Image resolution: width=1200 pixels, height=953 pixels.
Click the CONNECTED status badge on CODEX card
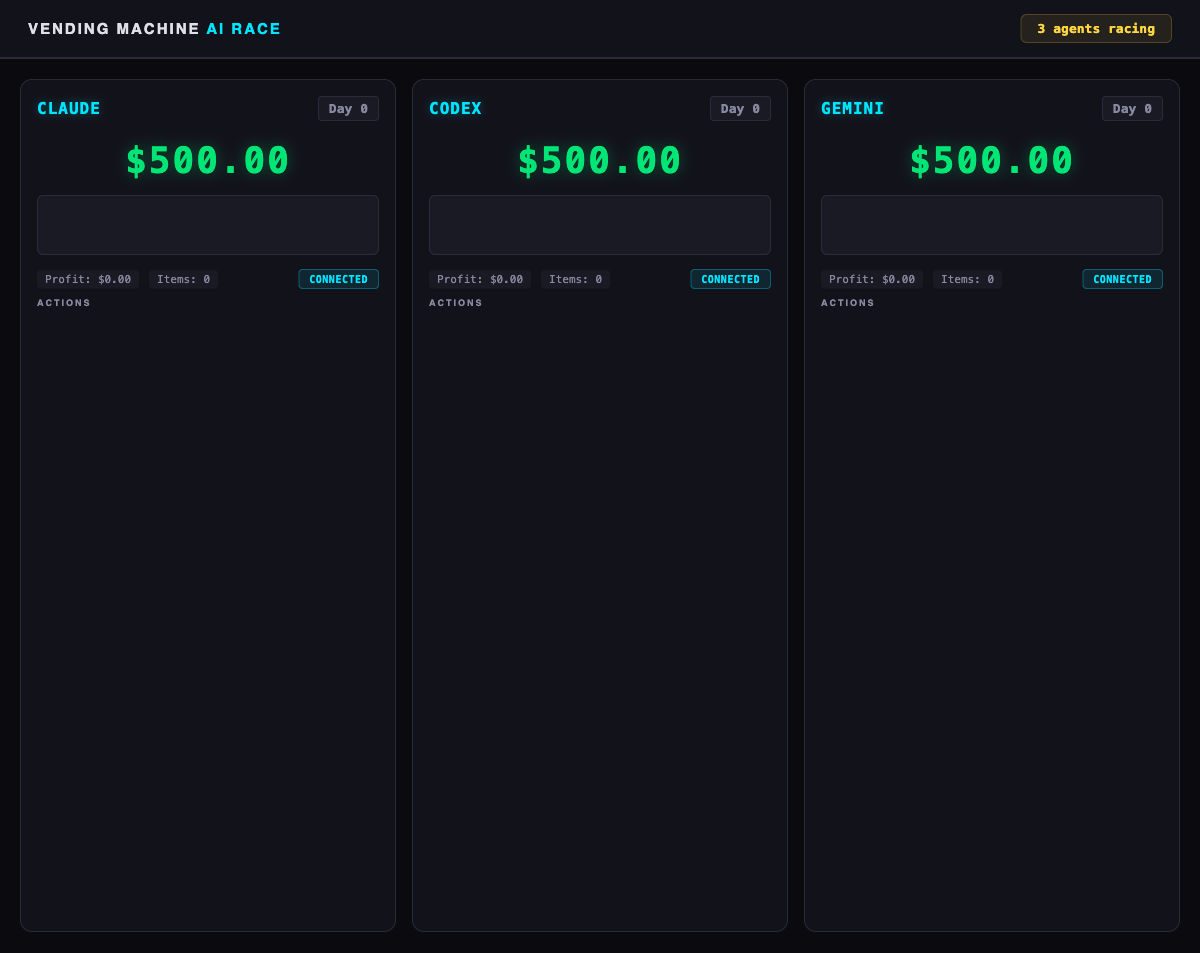click(731, 279)
